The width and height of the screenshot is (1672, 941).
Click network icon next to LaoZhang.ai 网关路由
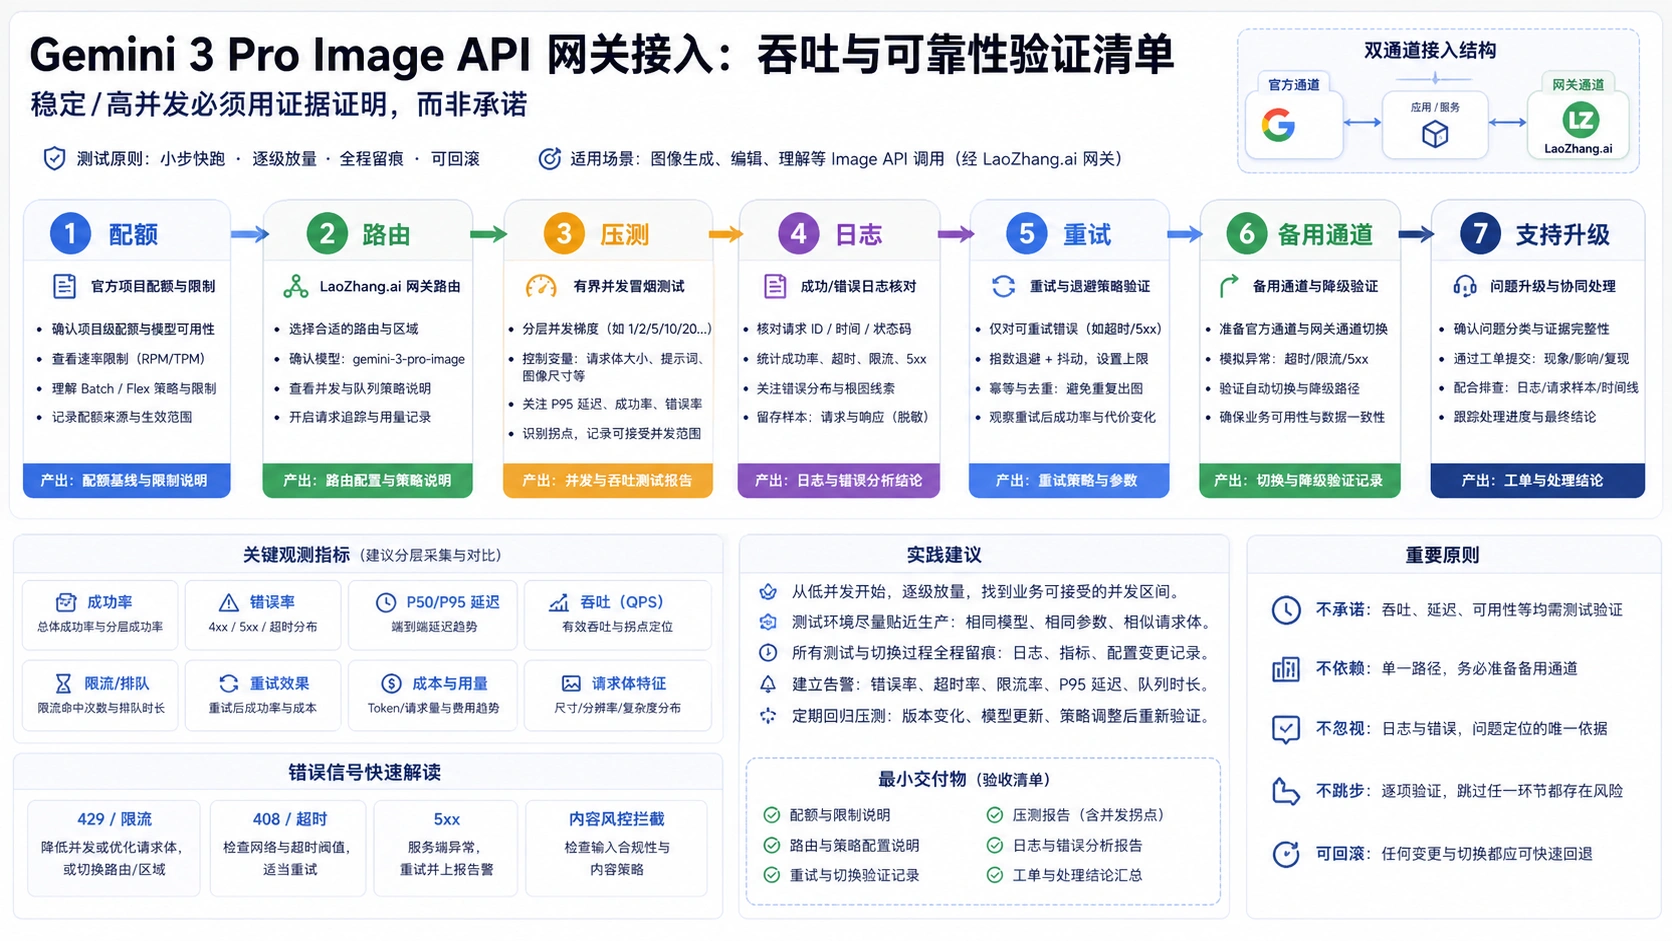[x=295, y=287]
